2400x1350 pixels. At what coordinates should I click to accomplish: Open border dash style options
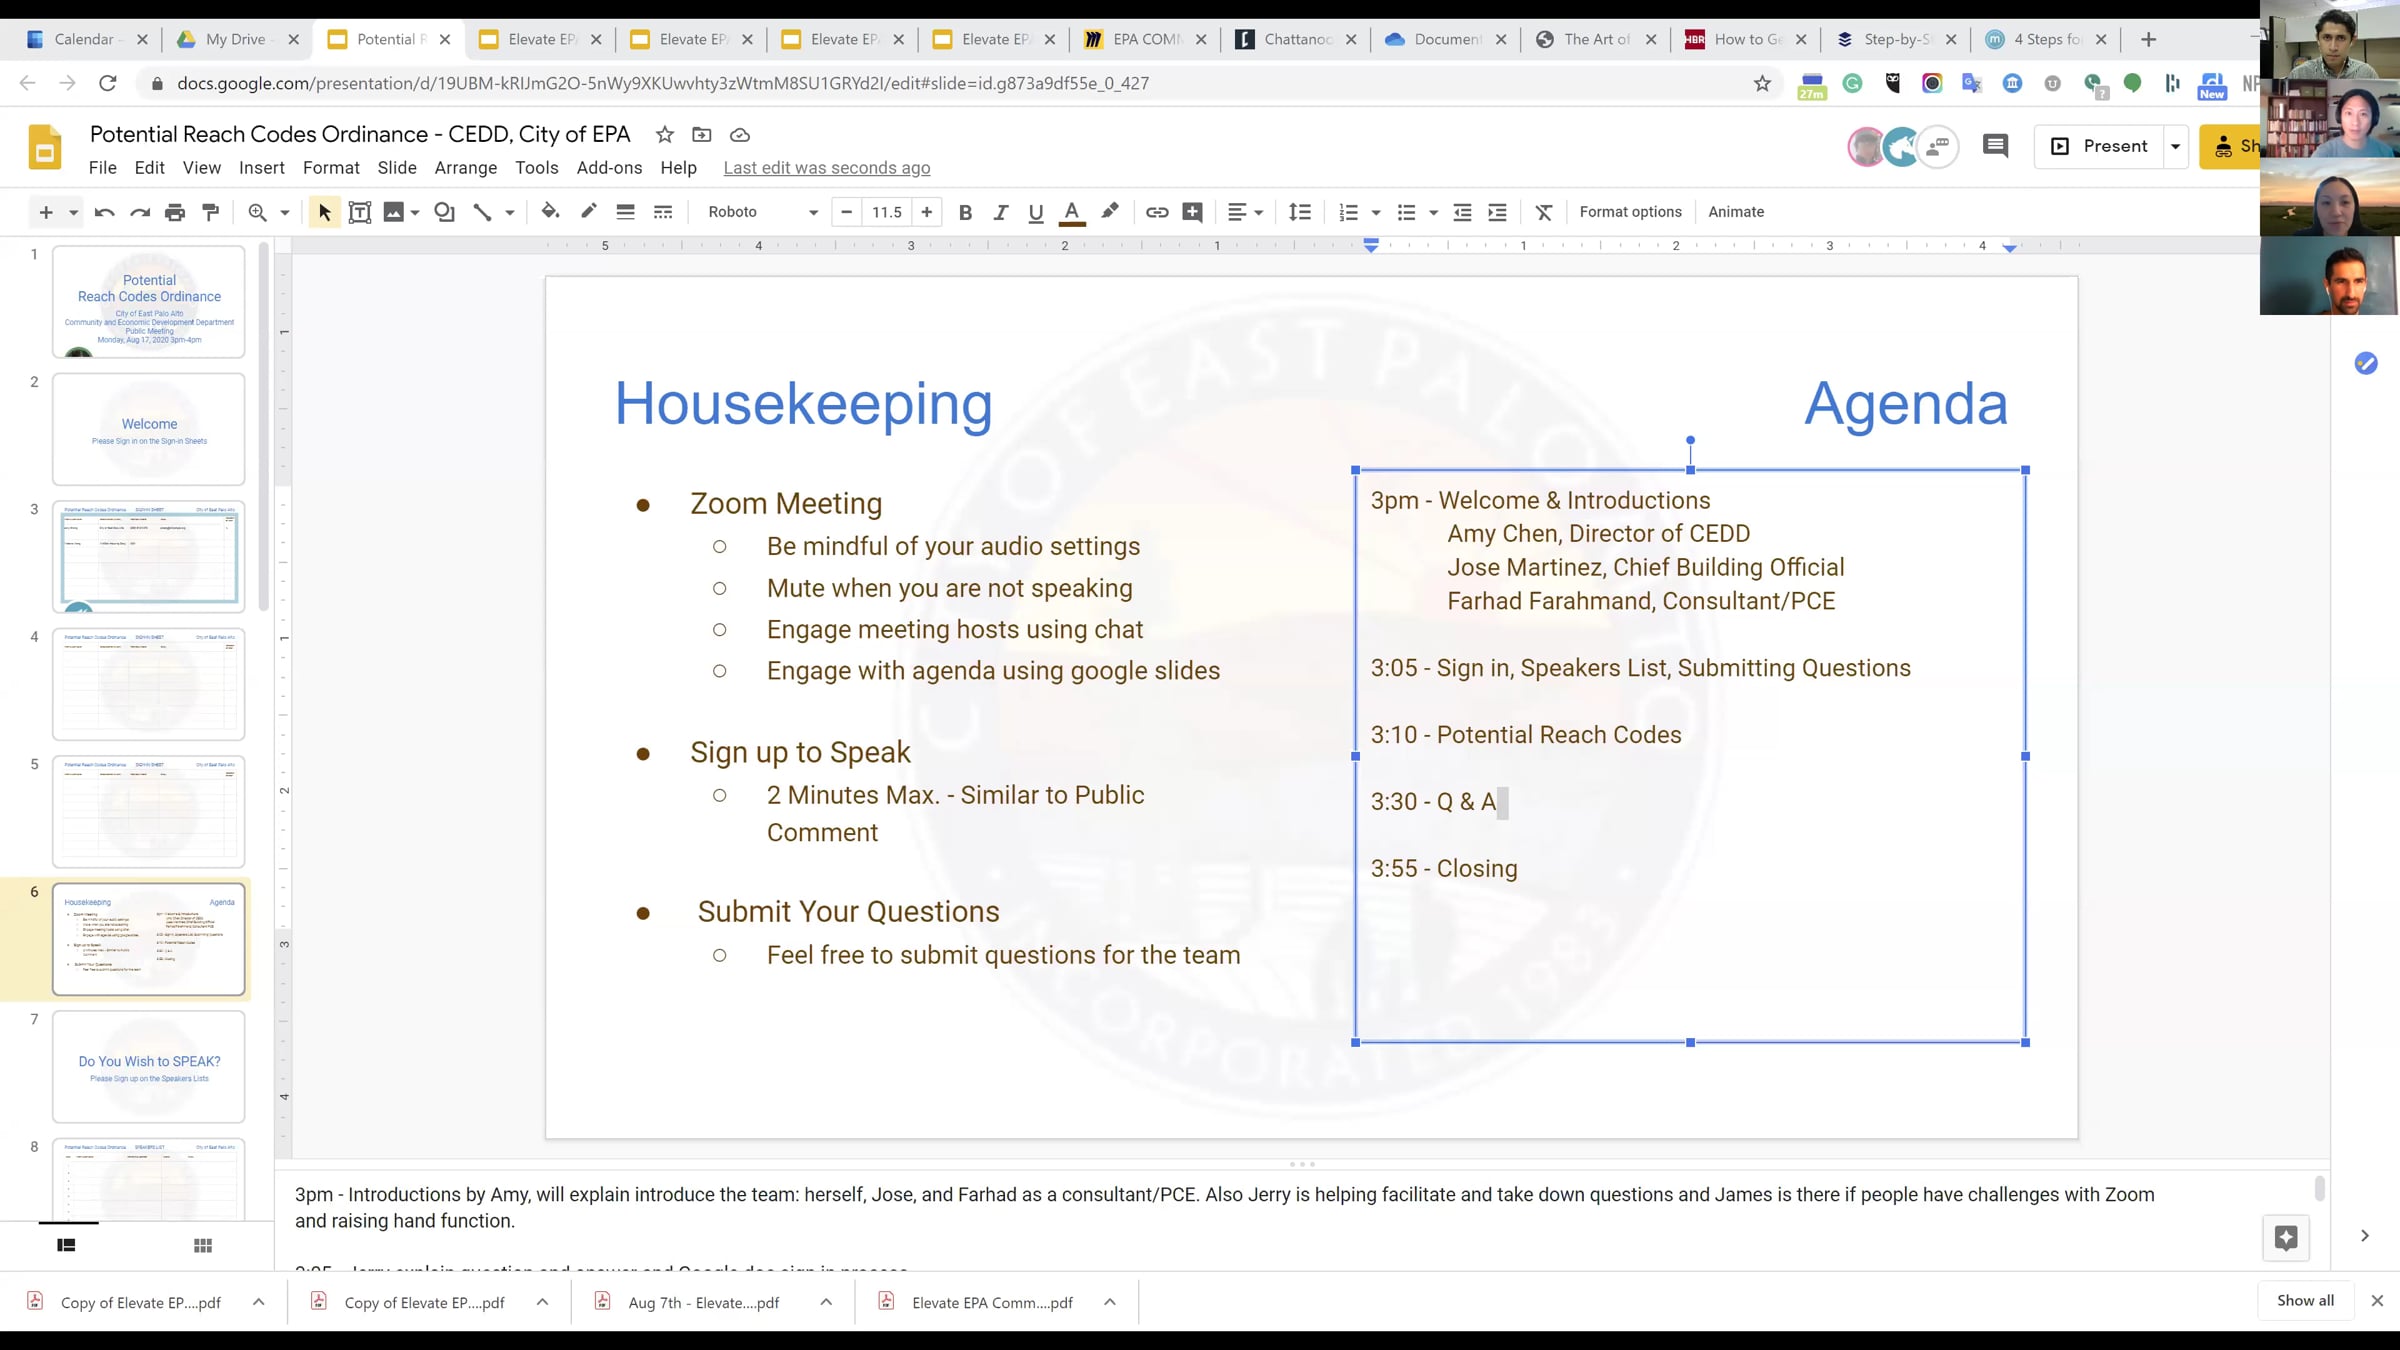pos(663,212)
